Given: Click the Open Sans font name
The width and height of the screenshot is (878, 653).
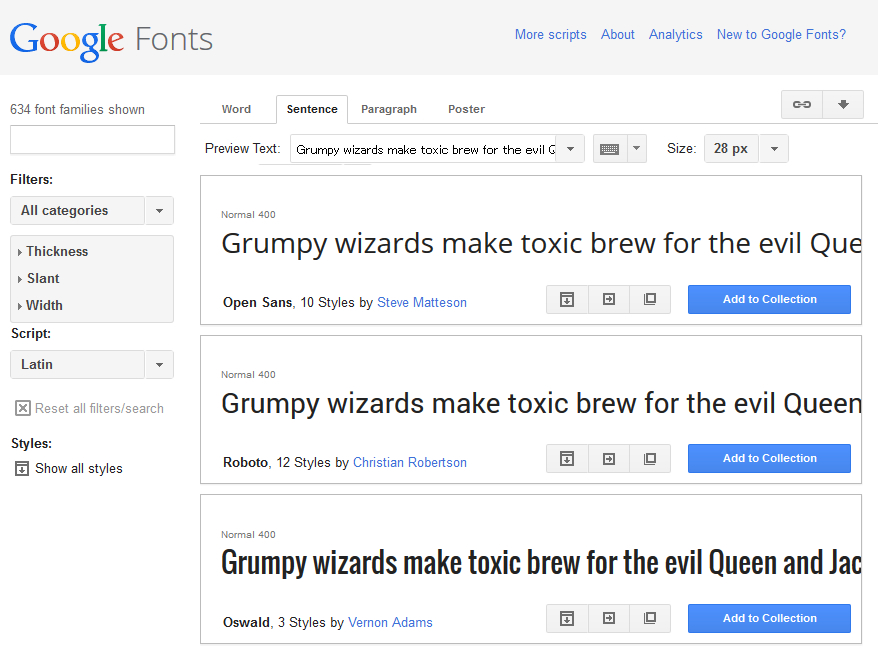Looking at the screenshot, I should pyautogui.click(x=258, y=302).
